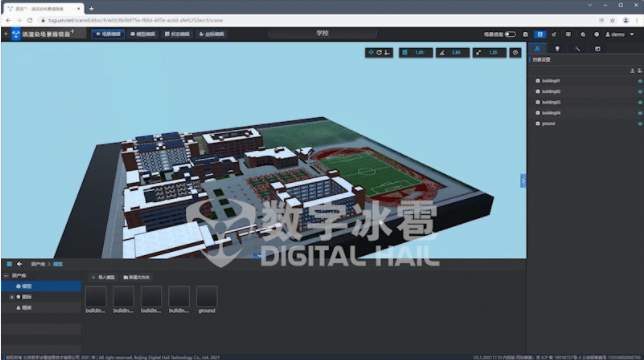Open the wrench tools tab in right panel
Screen dimensions: 644x360
577,49
